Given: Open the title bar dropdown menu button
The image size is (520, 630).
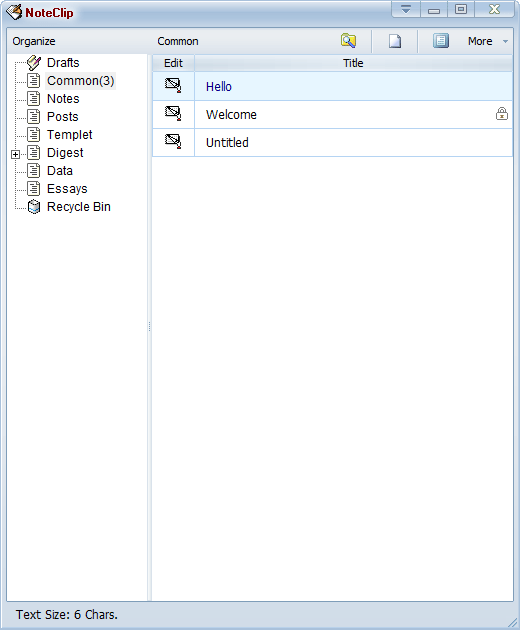Looking at the screenshot, I should pos(406,10).
